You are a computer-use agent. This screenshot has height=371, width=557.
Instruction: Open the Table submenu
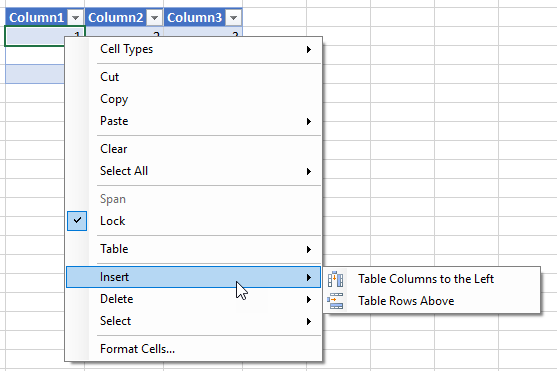[194, 249]
